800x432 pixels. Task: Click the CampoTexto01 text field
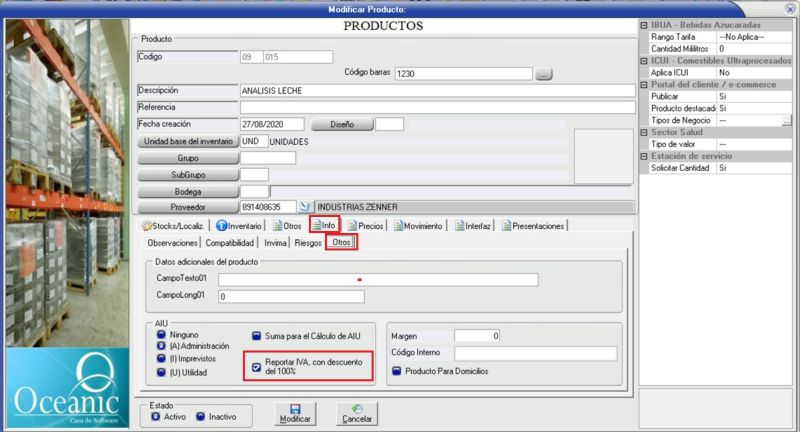coord(378,280)
